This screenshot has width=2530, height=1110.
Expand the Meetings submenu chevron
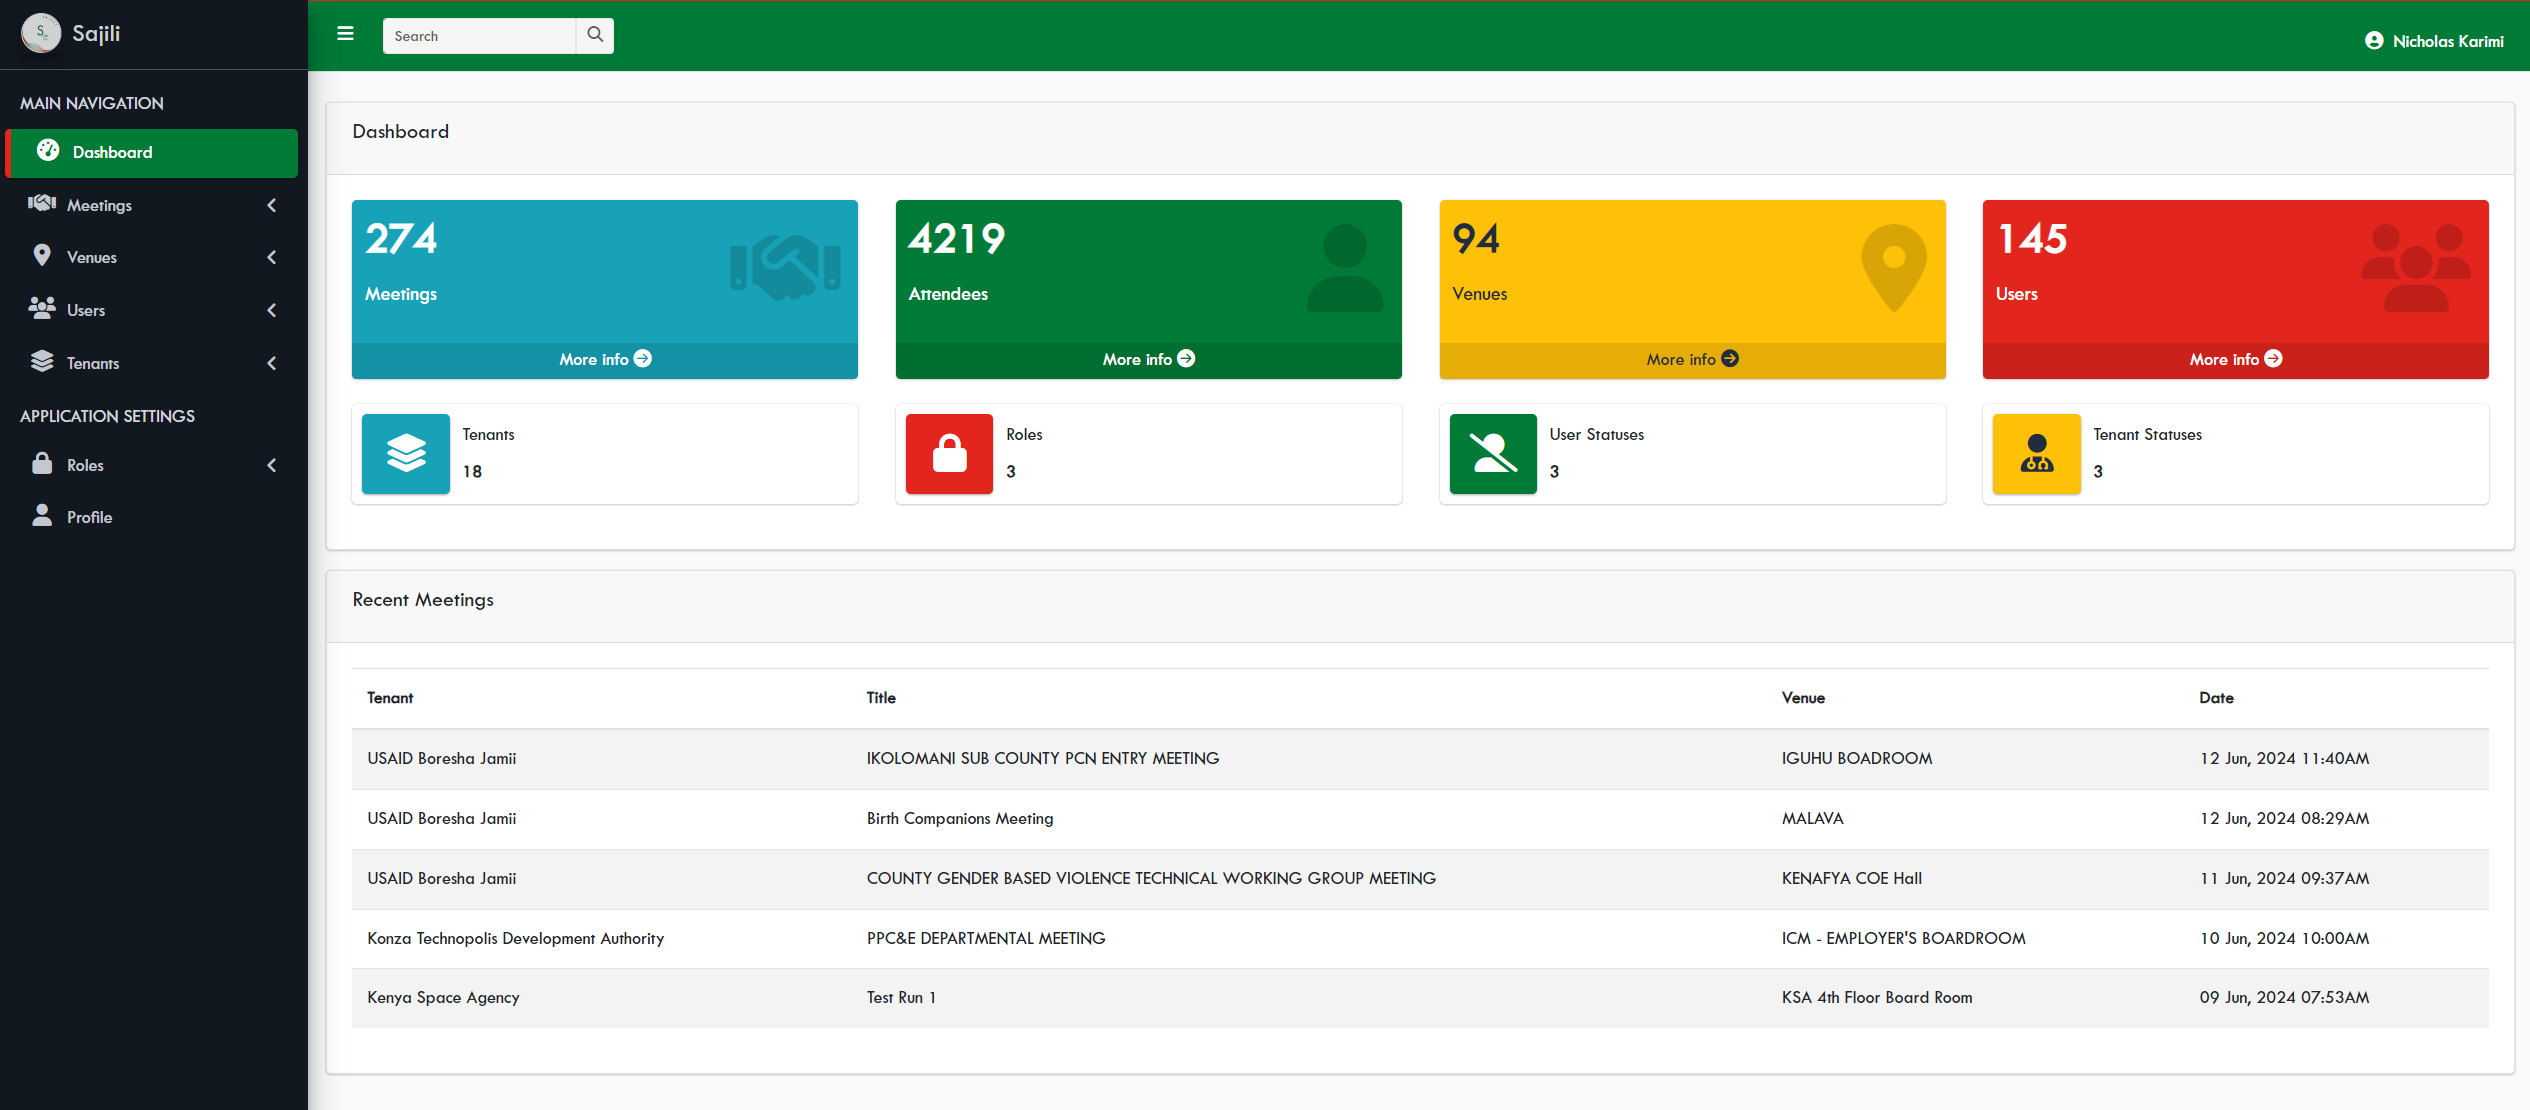(272, 205)
